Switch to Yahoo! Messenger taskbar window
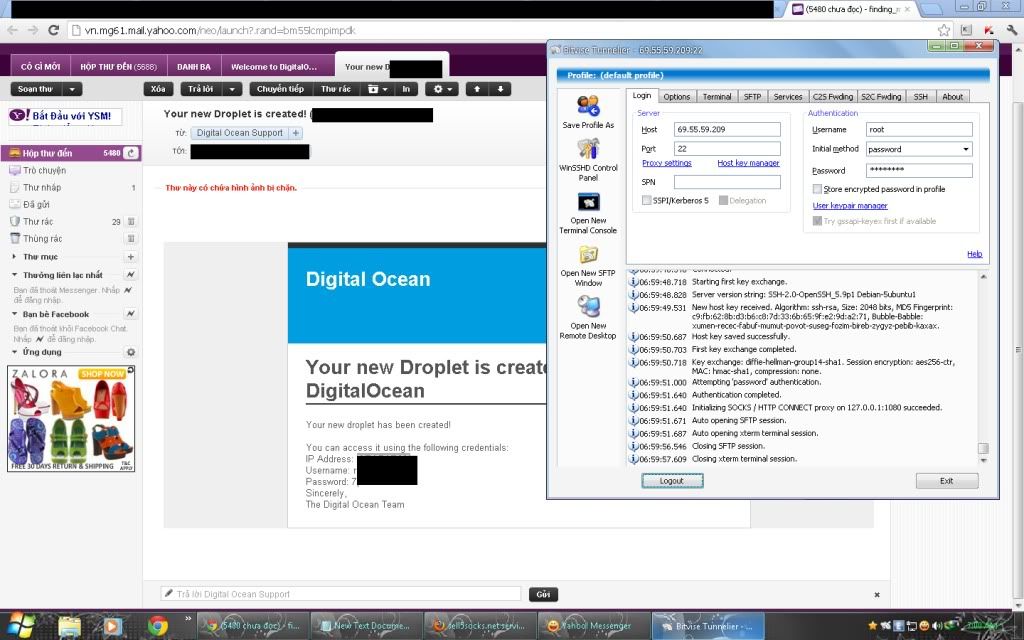The height and width of the screenshot is (640, 1024). tap(594, 626)
